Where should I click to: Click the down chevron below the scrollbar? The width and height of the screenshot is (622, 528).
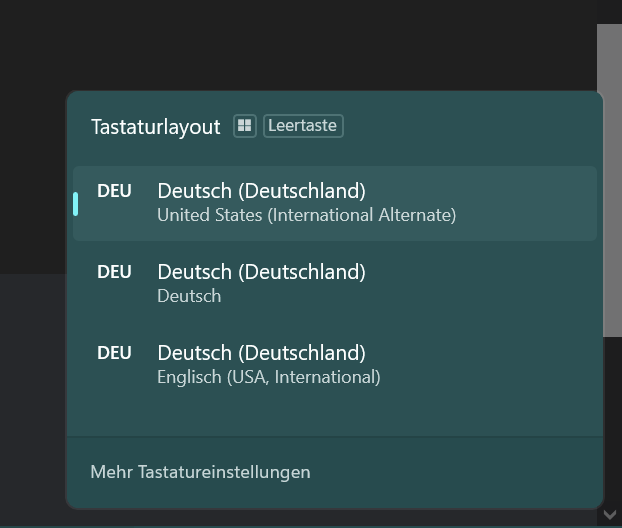click(610, 515)
